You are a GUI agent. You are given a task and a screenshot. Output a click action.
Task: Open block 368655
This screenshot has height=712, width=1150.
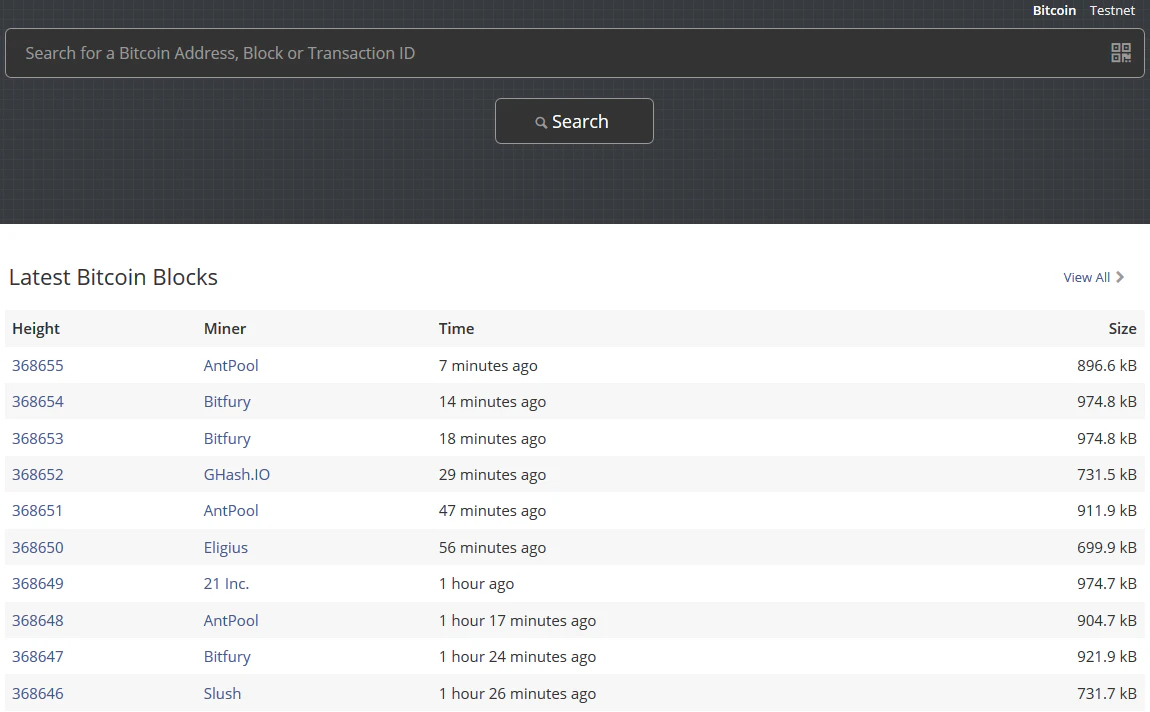37,365
